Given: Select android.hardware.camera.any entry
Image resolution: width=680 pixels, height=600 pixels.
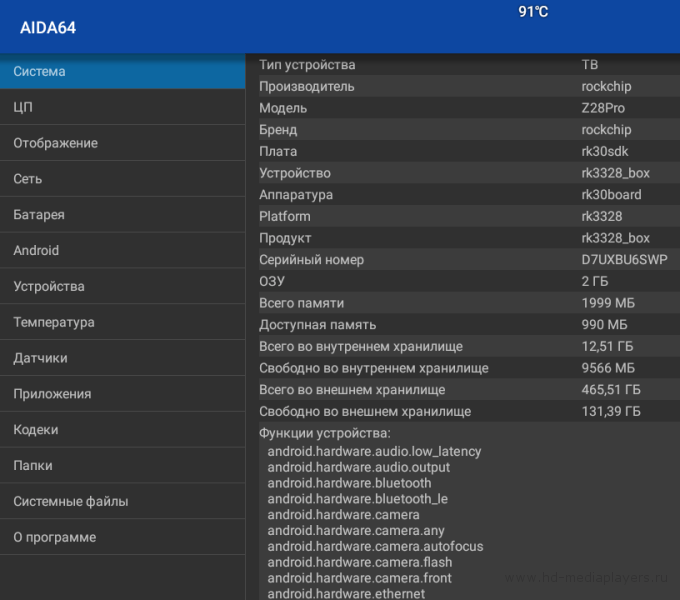Looking at the screenshot, I should pos(356,531).
